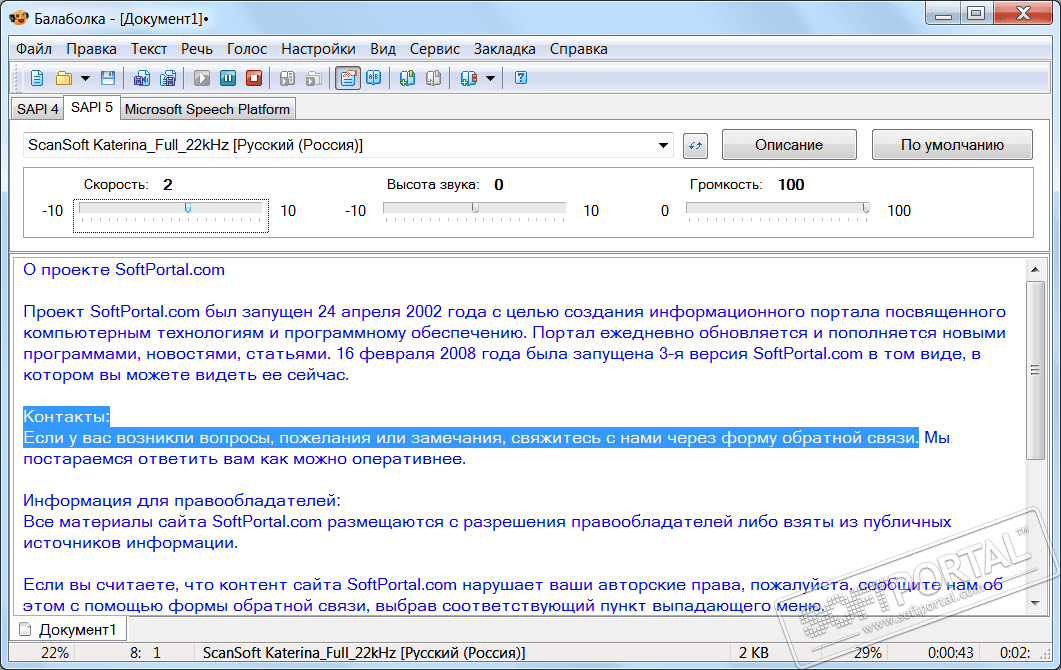Expand the recent files arrow next to open
The width and height of the screenshot is (1061, 670).
[x=85, y=79]
